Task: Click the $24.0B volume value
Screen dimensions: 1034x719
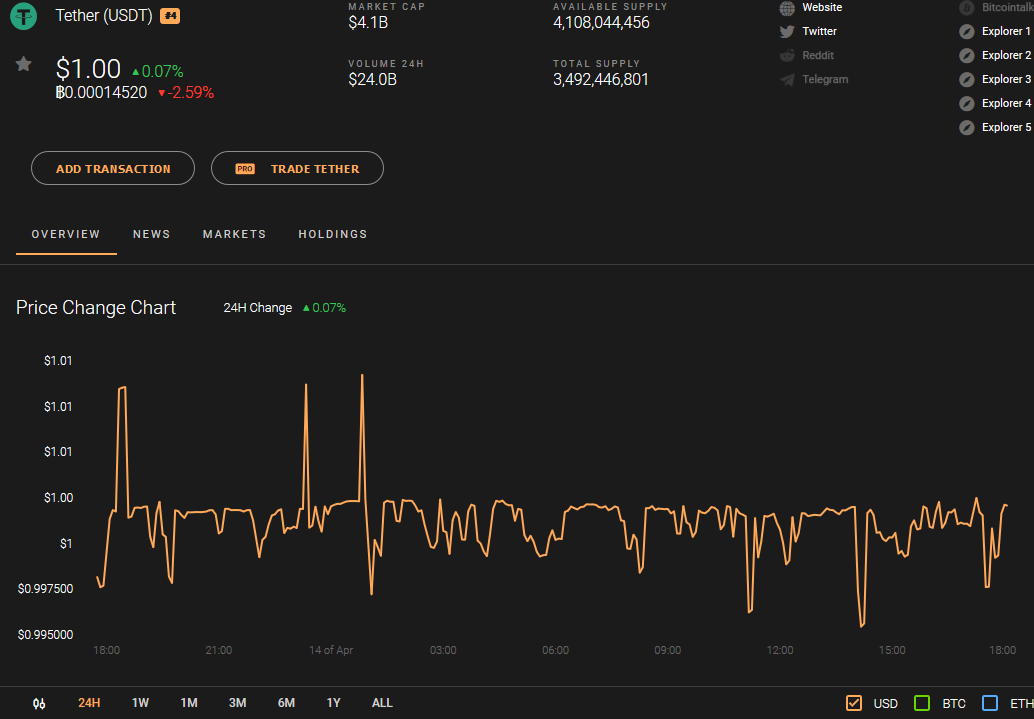Action: click(373, 80)
